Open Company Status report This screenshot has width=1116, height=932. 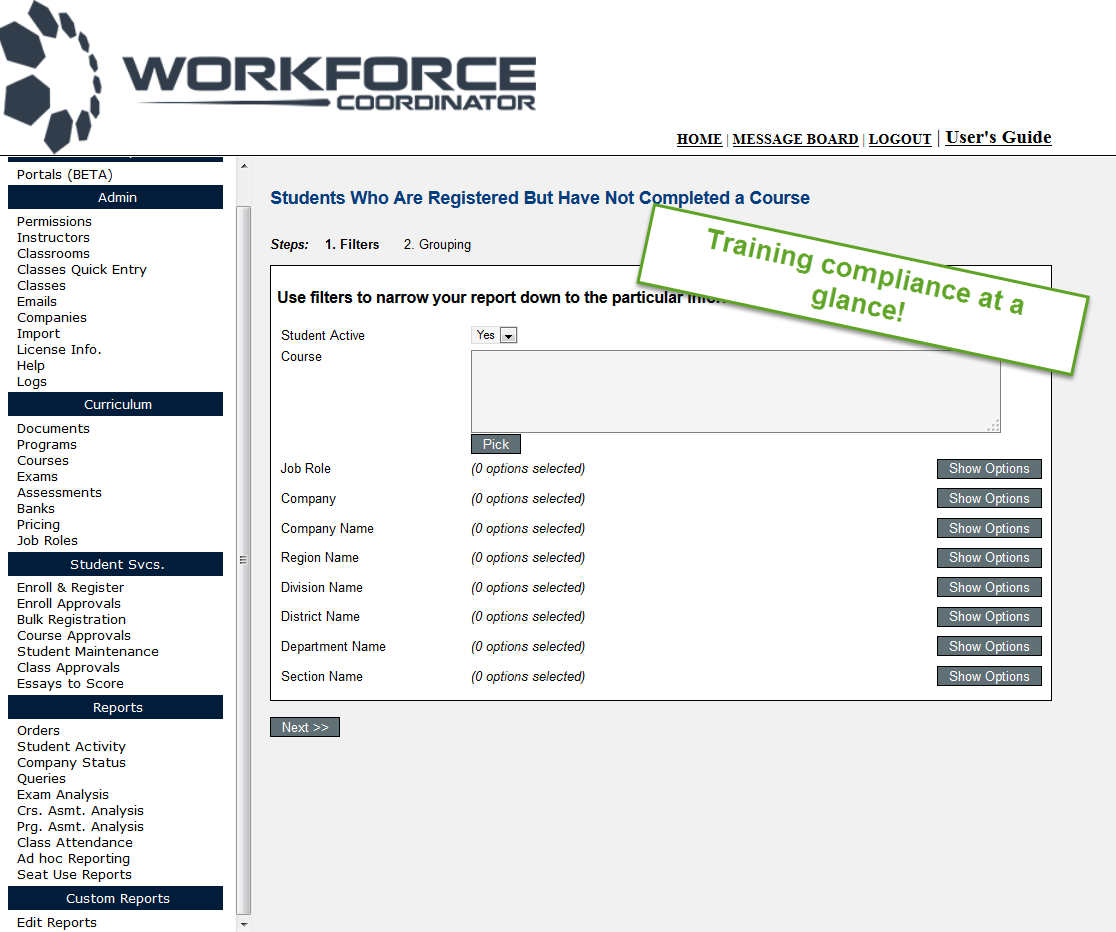point(71,763)
